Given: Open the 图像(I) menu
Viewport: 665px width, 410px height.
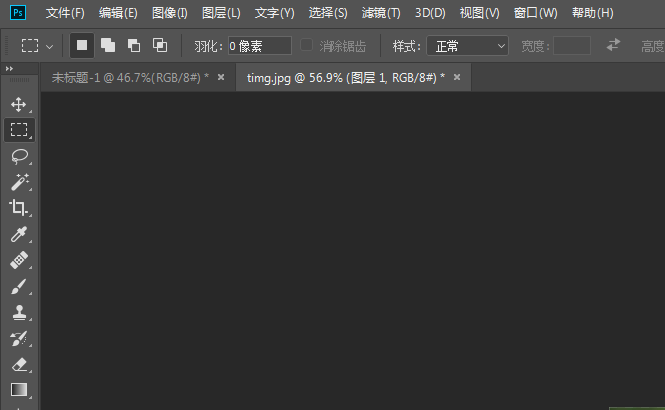Looking at the screenshot, I should 170,13.
